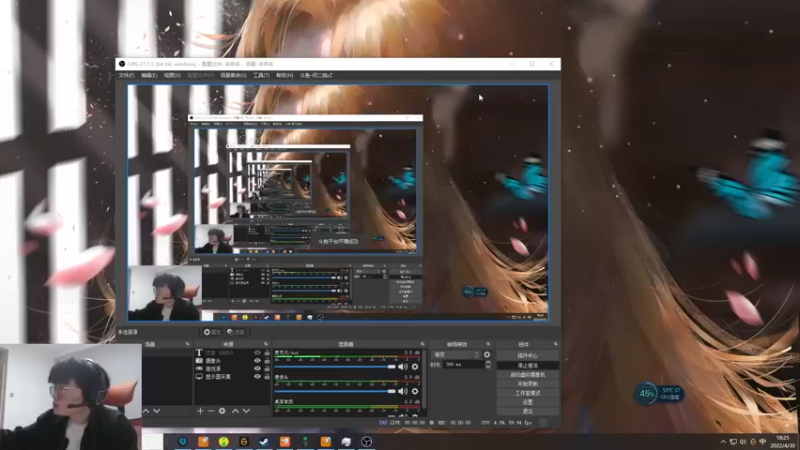The image size is (800, 450).
Task: Toggle lock on the game source row
Action: 267,368
